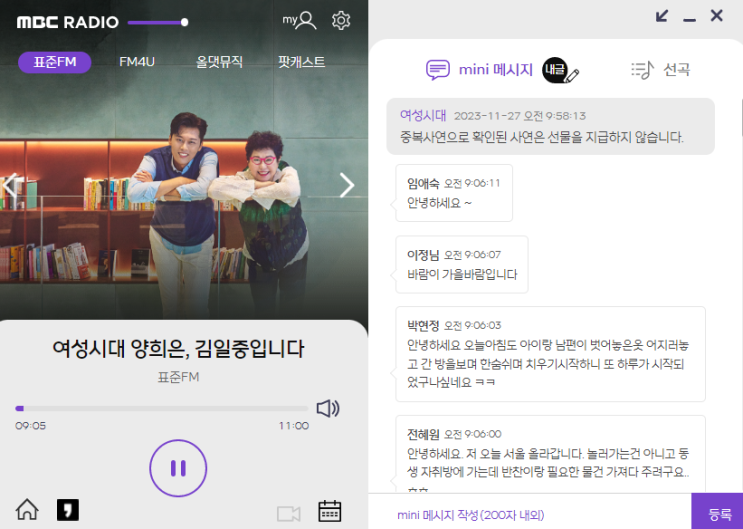Open the my account profile icon
The width and height of the screenshot is (743, 529).
click(299, 20)
